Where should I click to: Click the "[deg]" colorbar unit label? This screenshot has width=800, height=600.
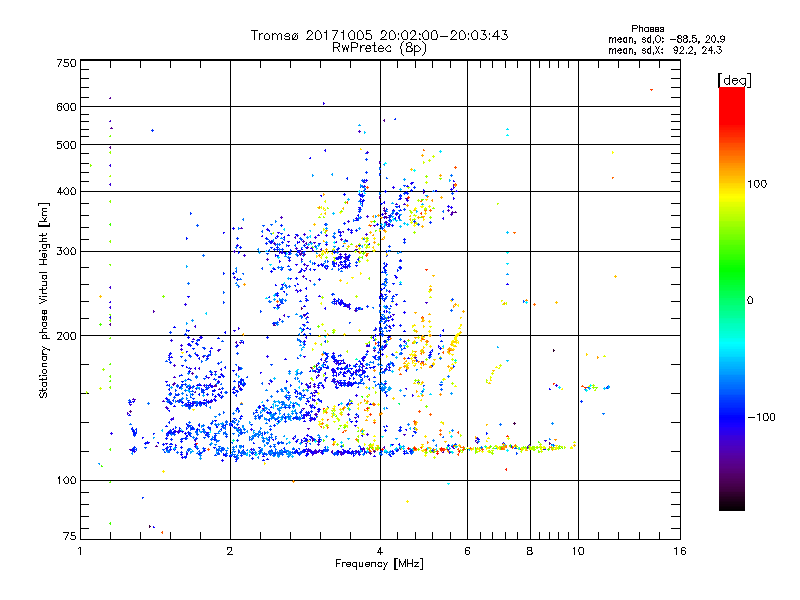pyautogui.click(x=734, y=80)
